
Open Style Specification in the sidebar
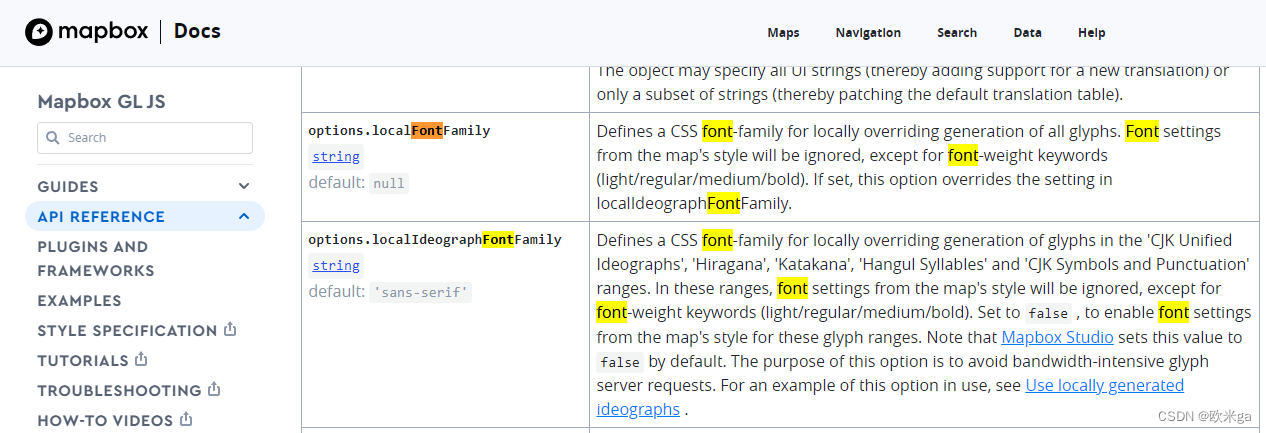(x=127, y=331)
